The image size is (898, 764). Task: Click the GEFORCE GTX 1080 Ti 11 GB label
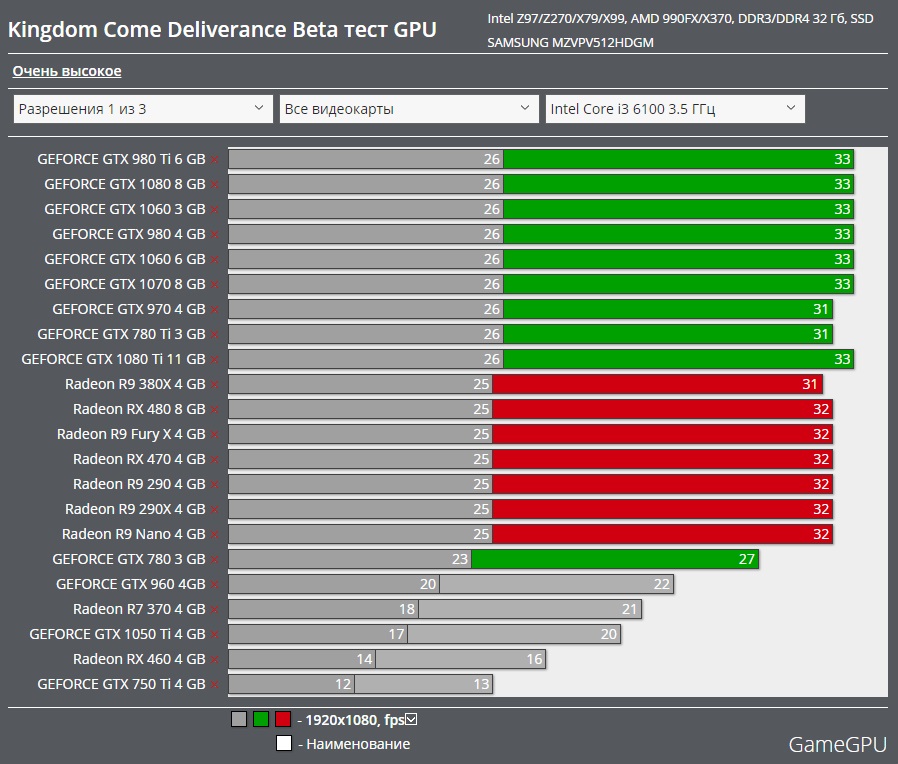113,359
